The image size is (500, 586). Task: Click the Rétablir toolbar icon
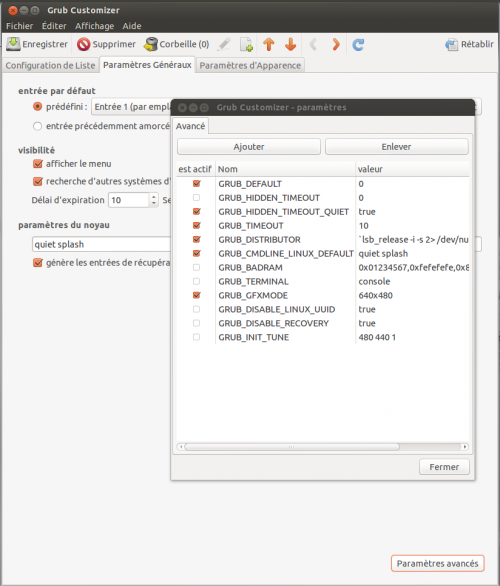click(x=452, y=44)
